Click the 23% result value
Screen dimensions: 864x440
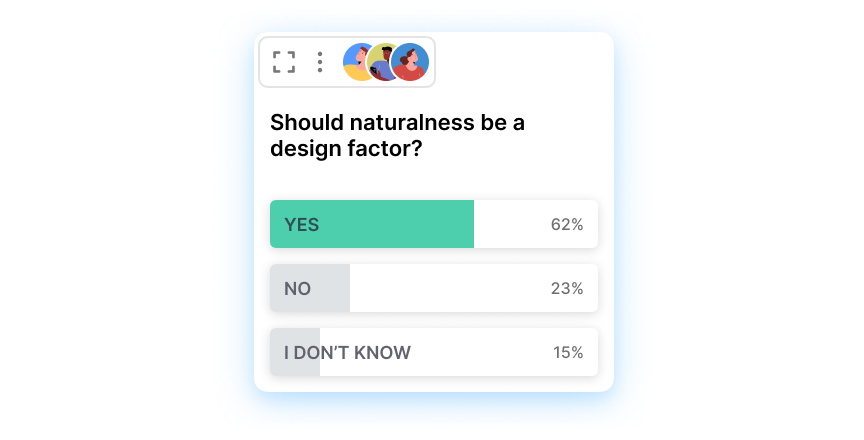(567, 288)
